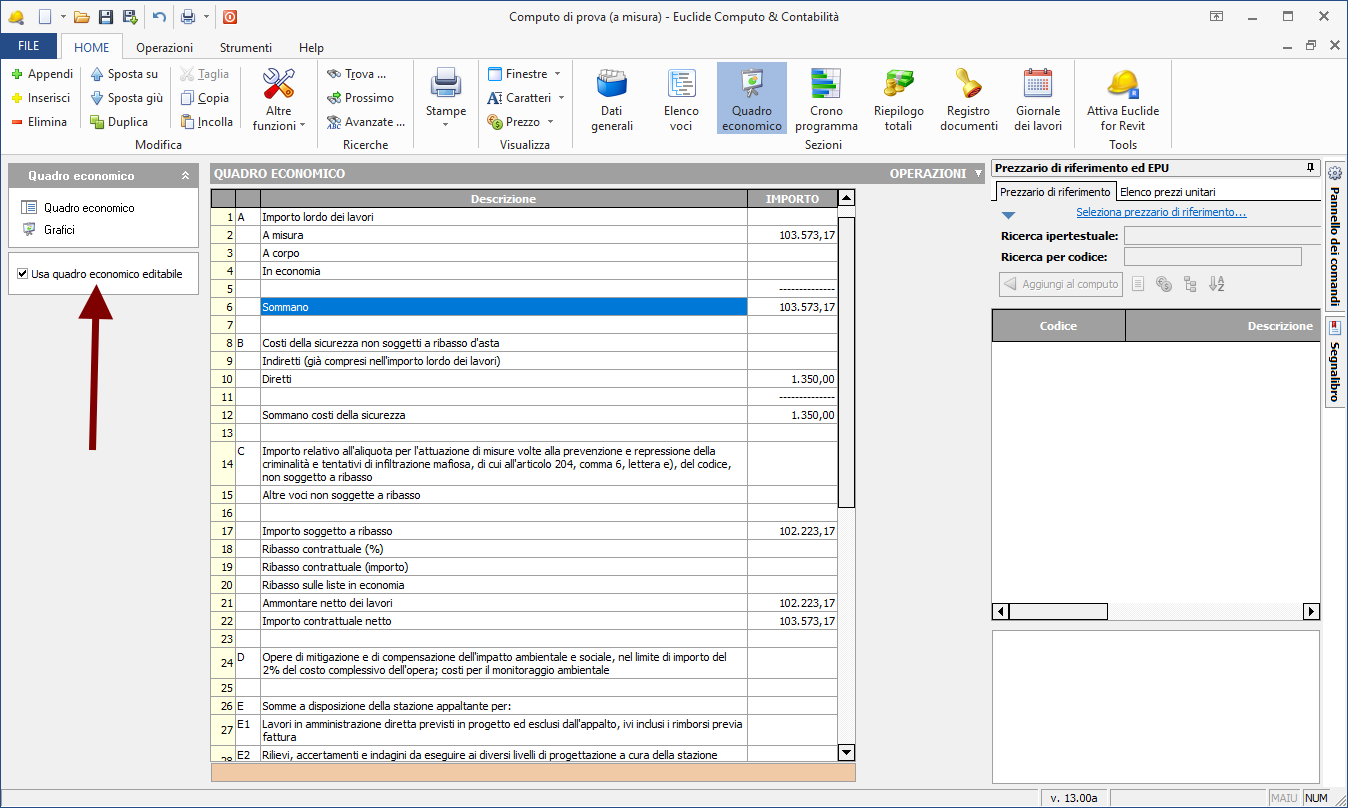Click the Duplica icon in Modifica group
1348x808 pixels.
(98, 122)
